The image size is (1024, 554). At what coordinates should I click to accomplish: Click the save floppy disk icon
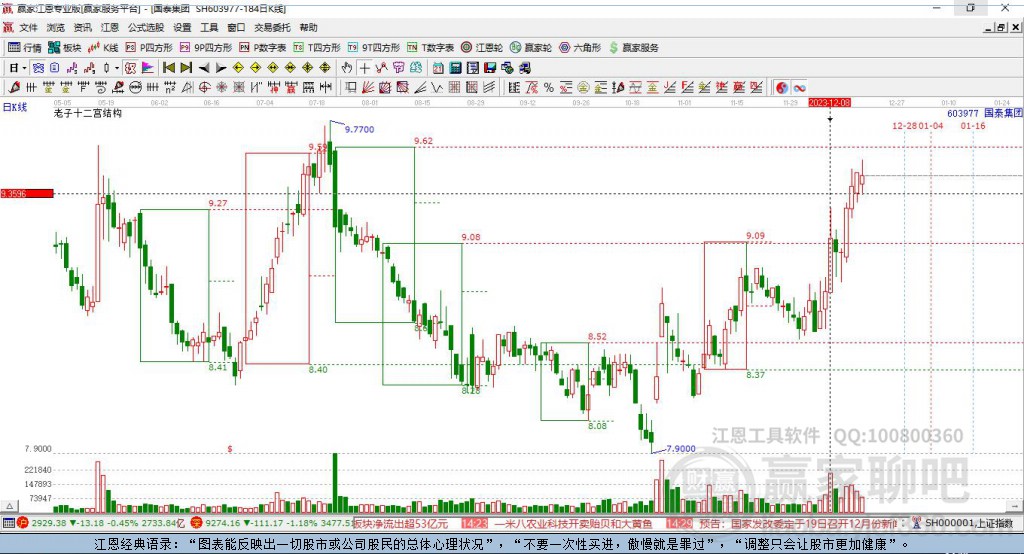coord(490,67)
